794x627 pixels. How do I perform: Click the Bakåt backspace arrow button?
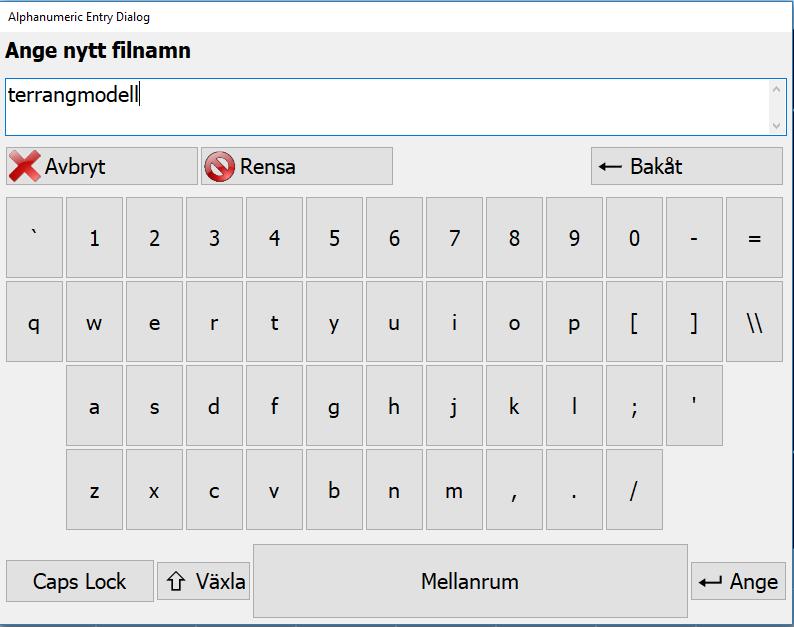pyautogui.click(x=687, y=166)
